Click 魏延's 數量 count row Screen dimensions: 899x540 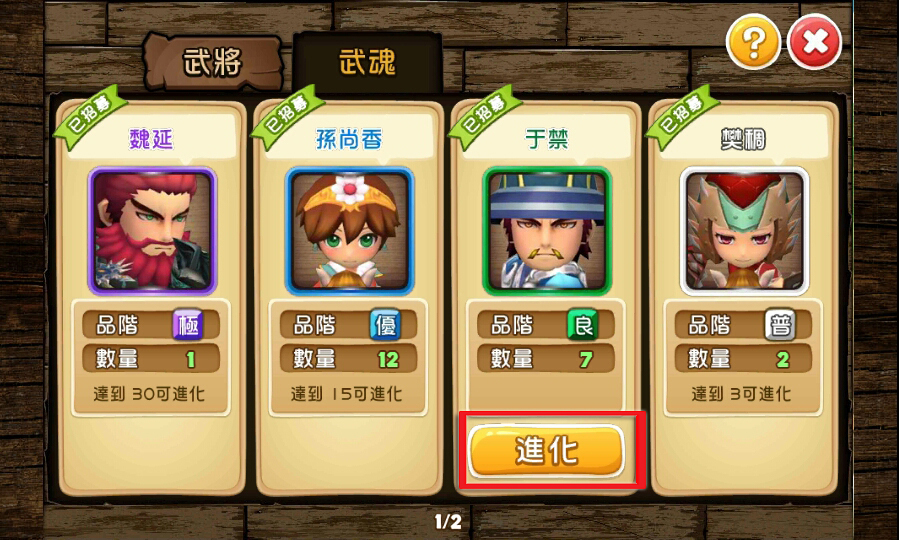pyautogui.click(x=151, y=359)
